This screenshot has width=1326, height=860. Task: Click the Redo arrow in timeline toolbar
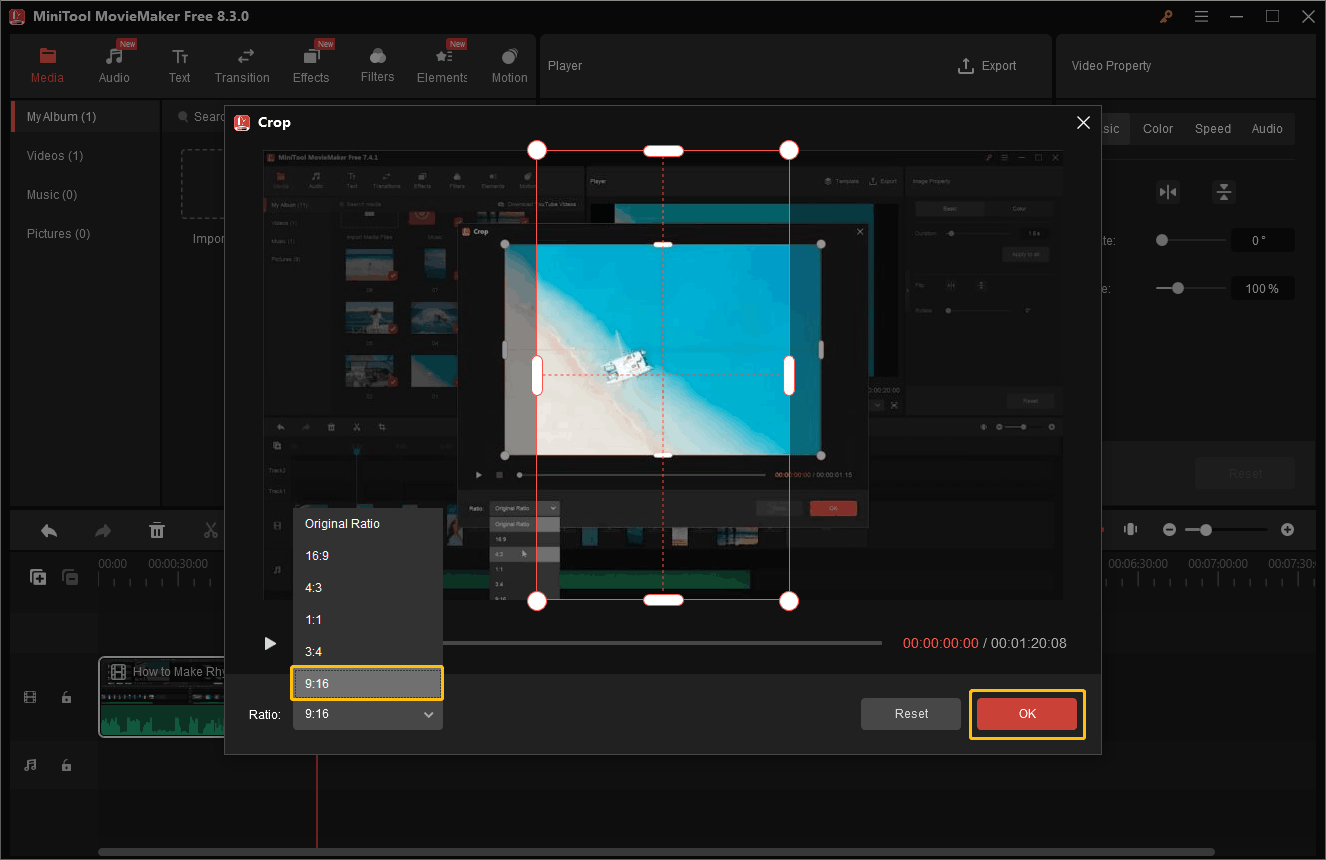pos(103,530)
